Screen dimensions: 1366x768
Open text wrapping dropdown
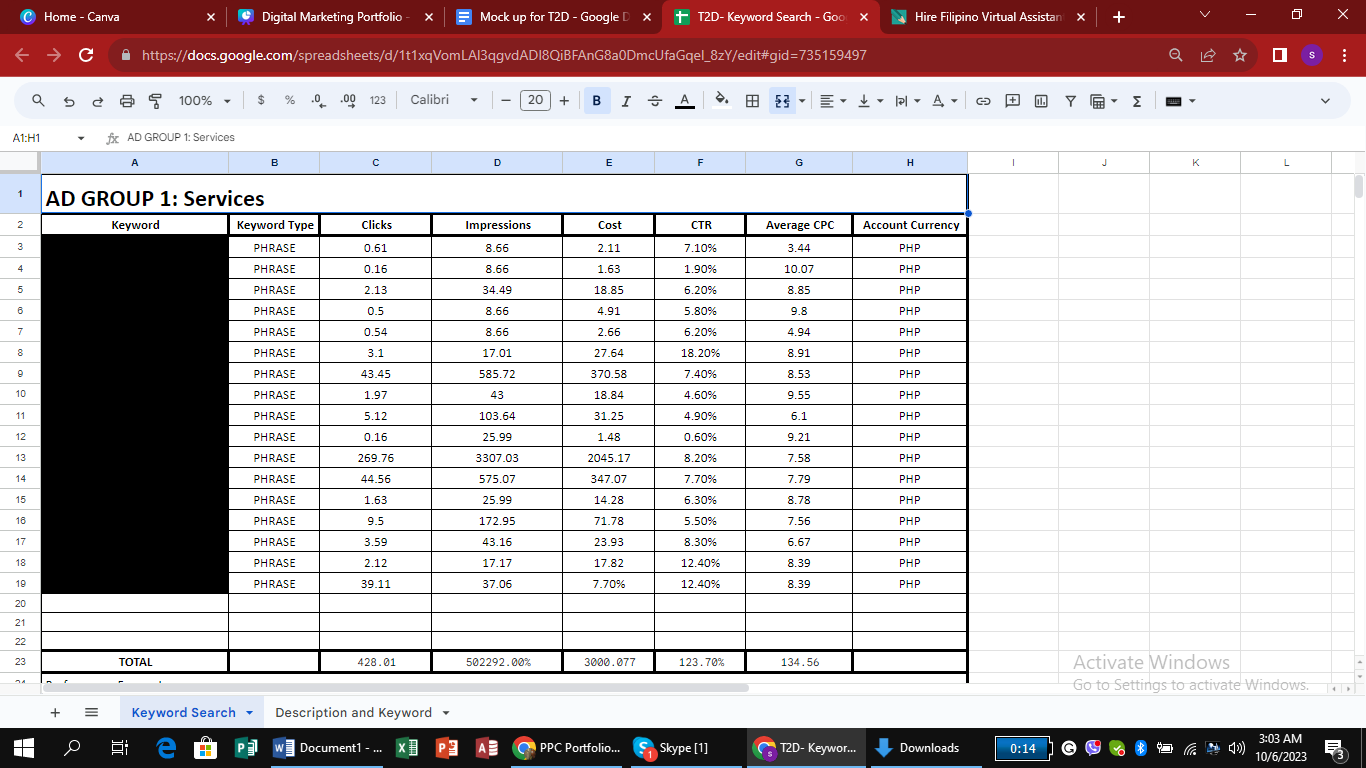[x=907, y=101]
